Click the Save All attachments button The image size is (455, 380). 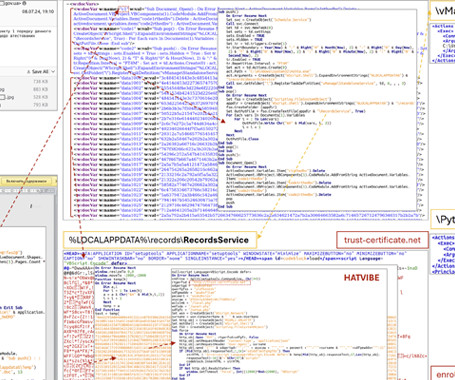pyautogui.click(x=41, y=71)
